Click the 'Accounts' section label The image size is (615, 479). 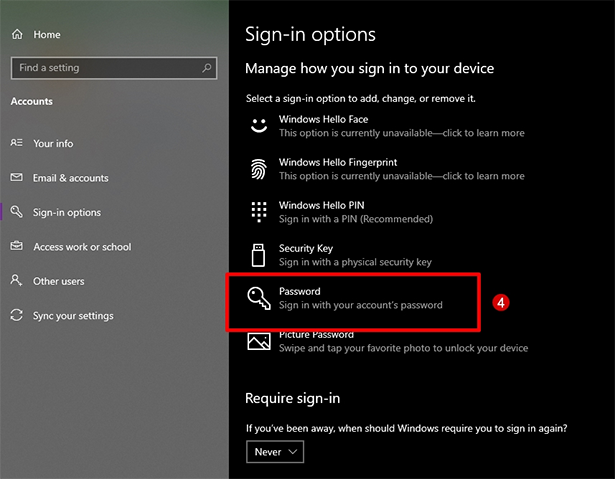tap(32, 101)
